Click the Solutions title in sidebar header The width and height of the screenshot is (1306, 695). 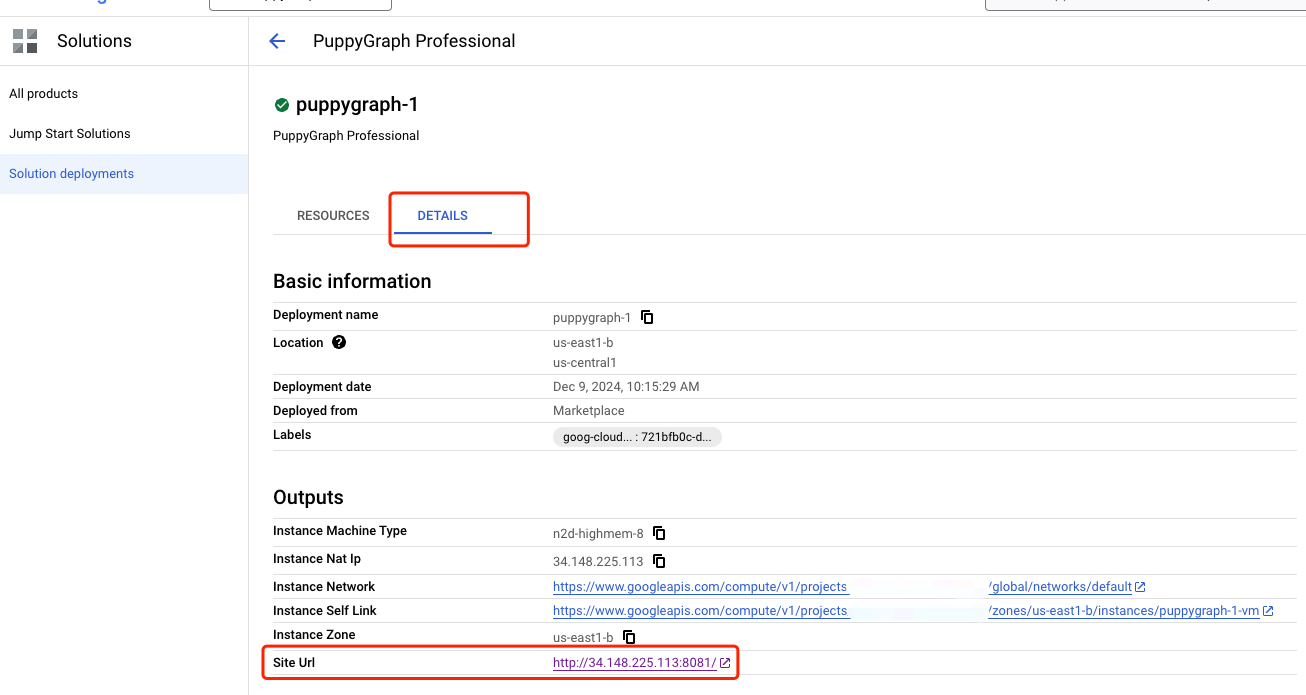(x=94, y=41)
